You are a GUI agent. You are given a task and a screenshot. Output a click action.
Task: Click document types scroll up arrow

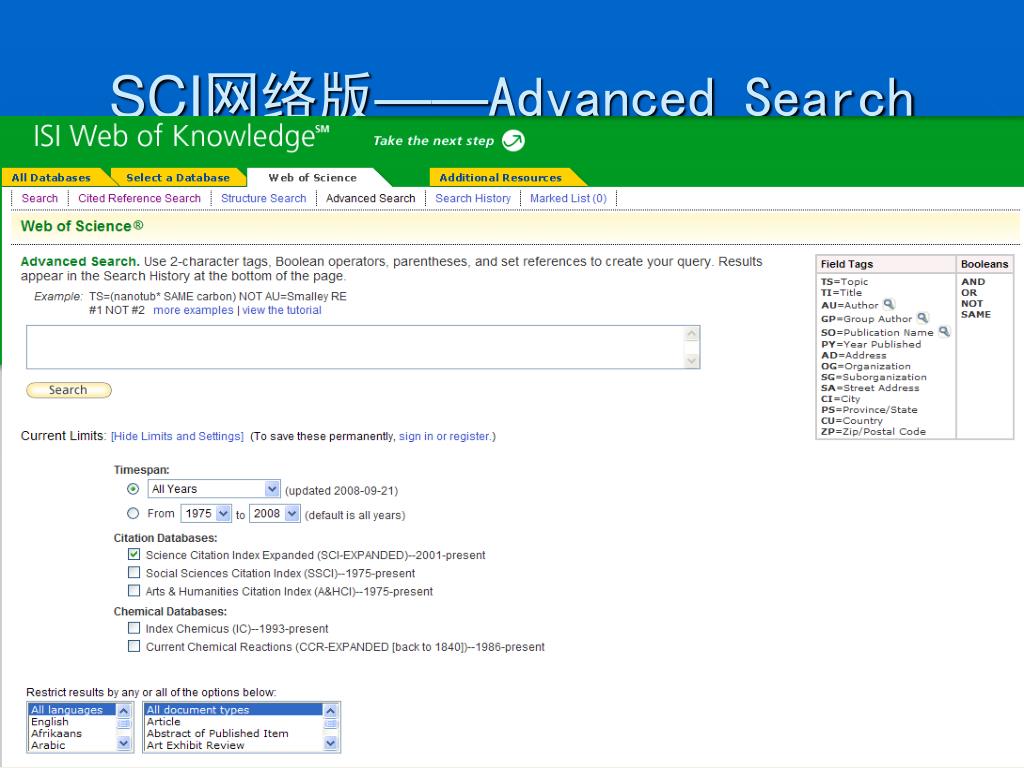[330, 711]
